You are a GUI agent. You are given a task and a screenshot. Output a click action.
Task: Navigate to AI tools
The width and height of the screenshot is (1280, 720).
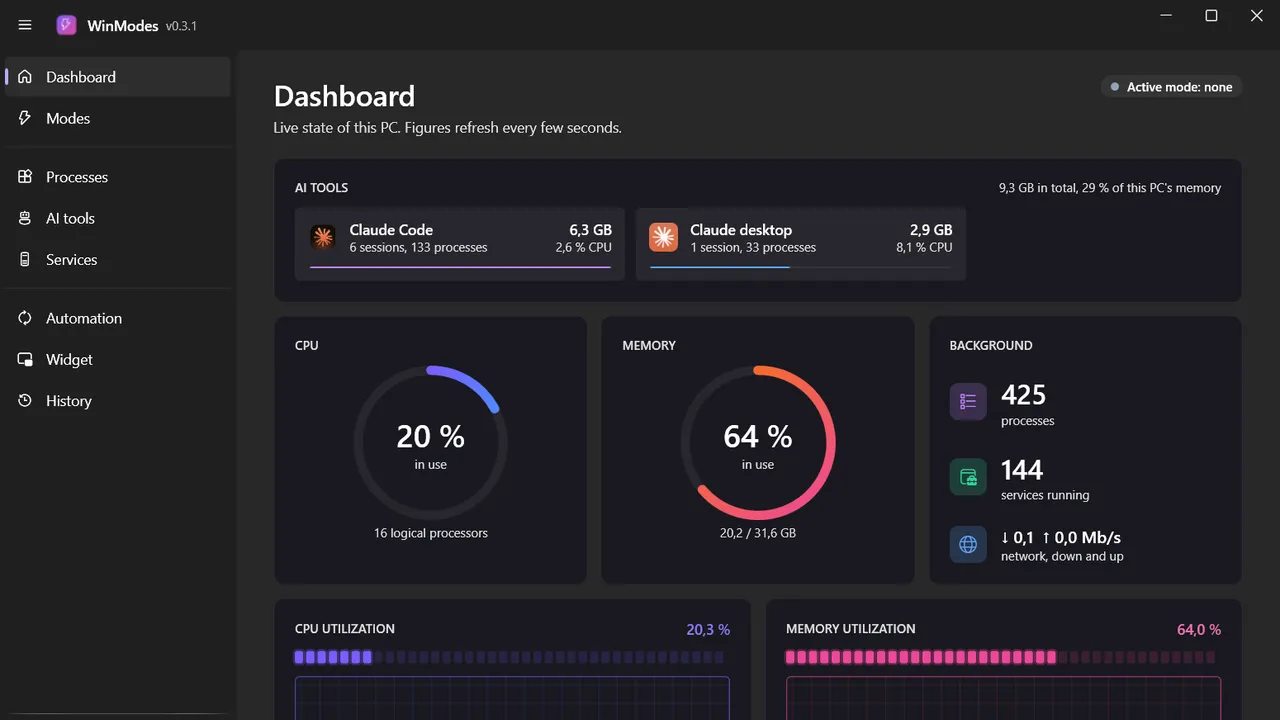(118, 218)
